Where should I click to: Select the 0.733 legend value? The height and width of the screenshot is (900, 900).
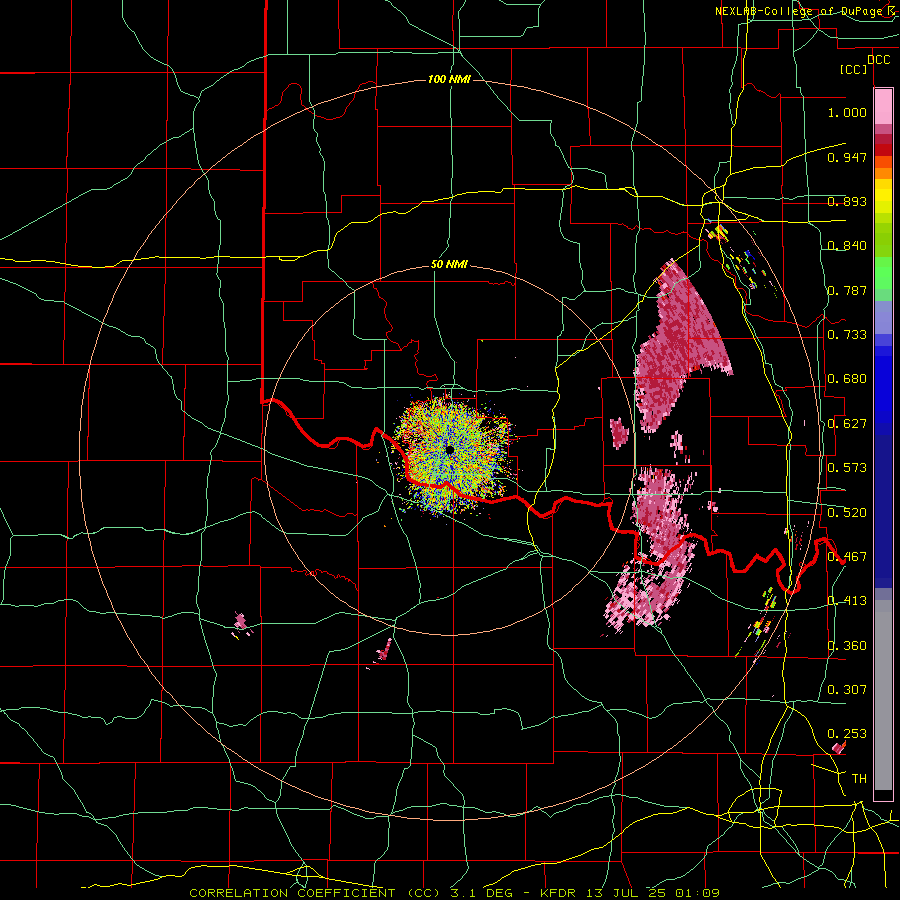(847, 335)
